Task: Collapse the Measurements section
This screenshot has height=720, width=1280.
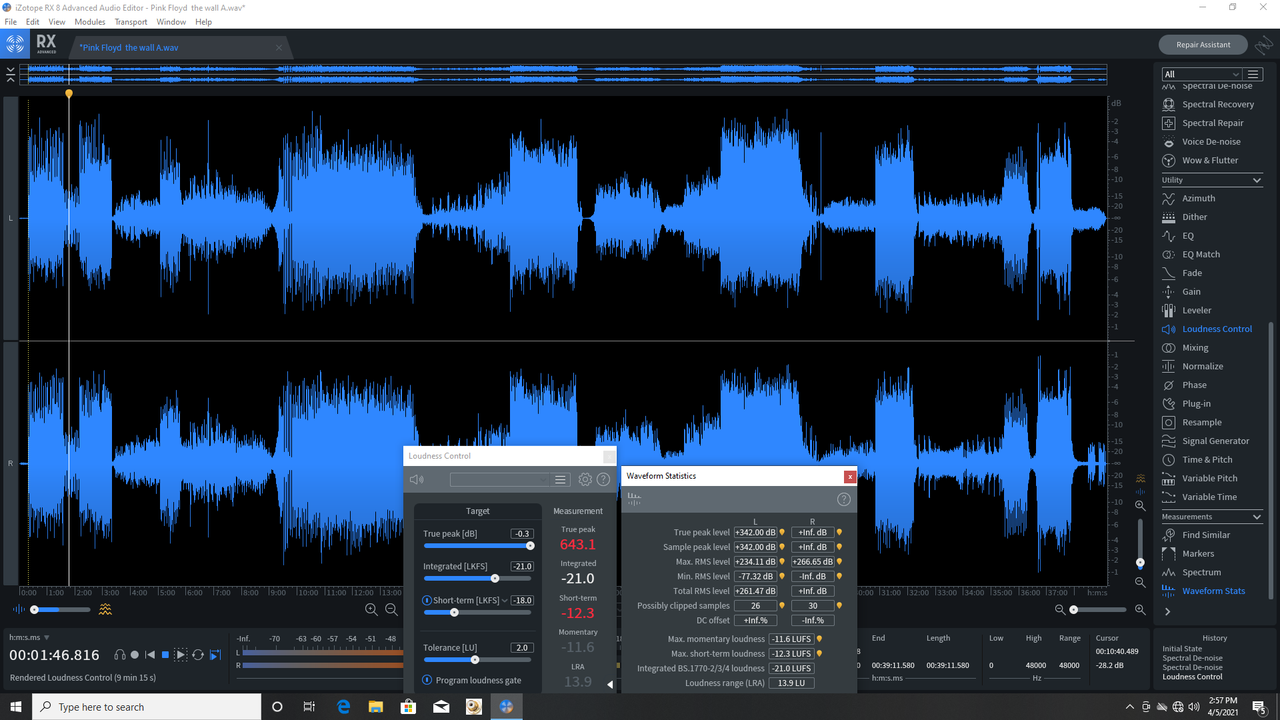Action: pos(1257,517)
